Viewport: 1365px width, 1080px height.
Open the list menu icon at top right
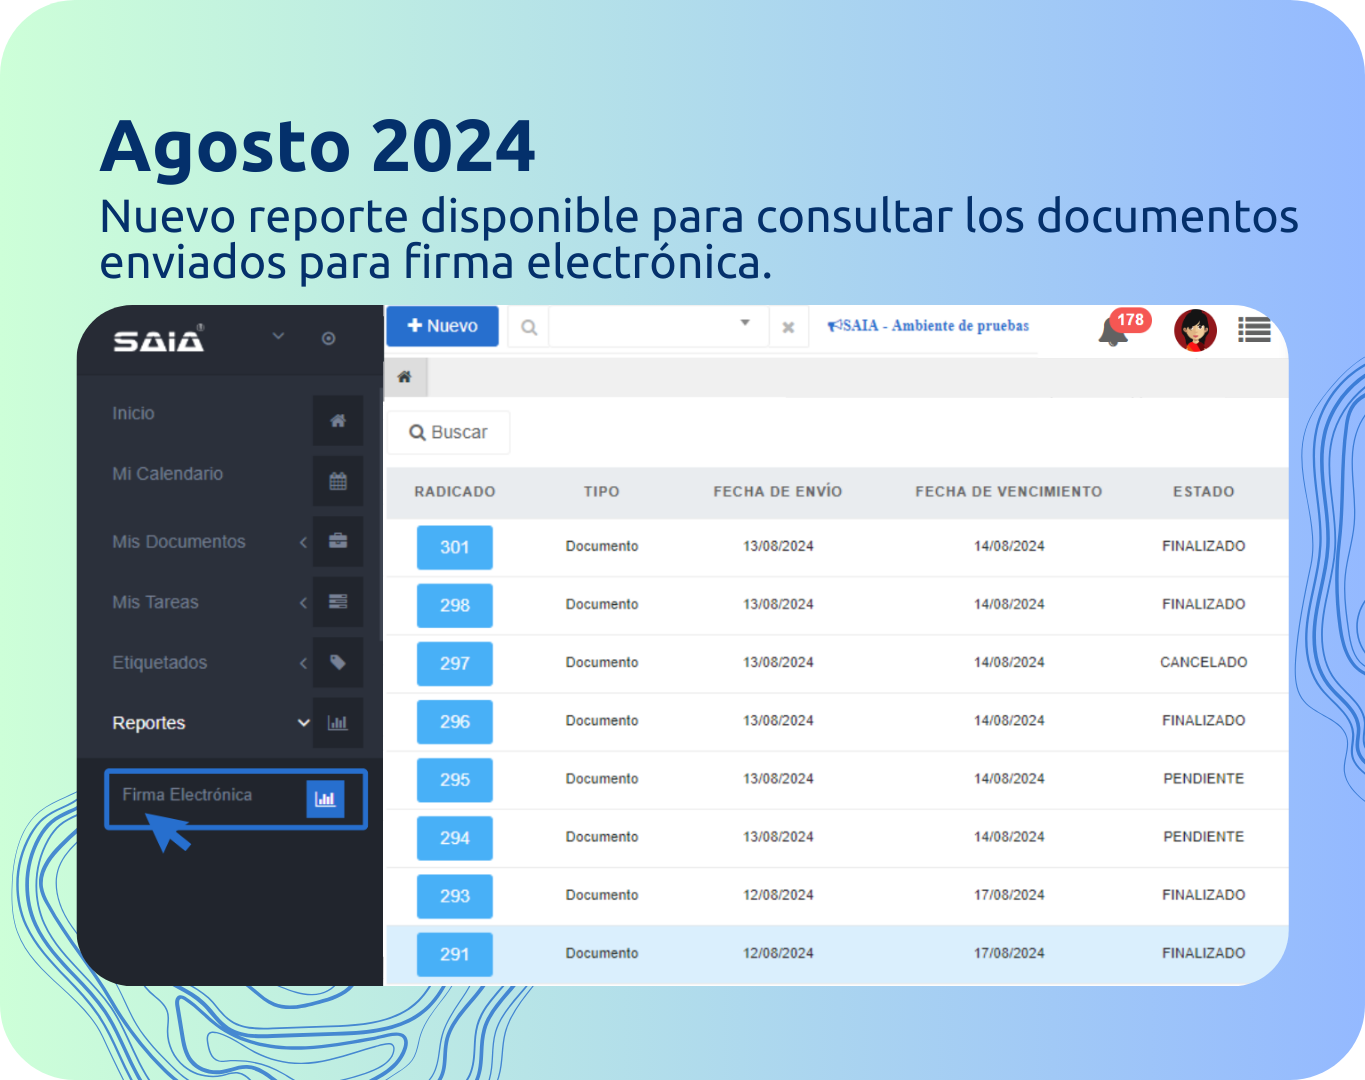[1254, 329]
